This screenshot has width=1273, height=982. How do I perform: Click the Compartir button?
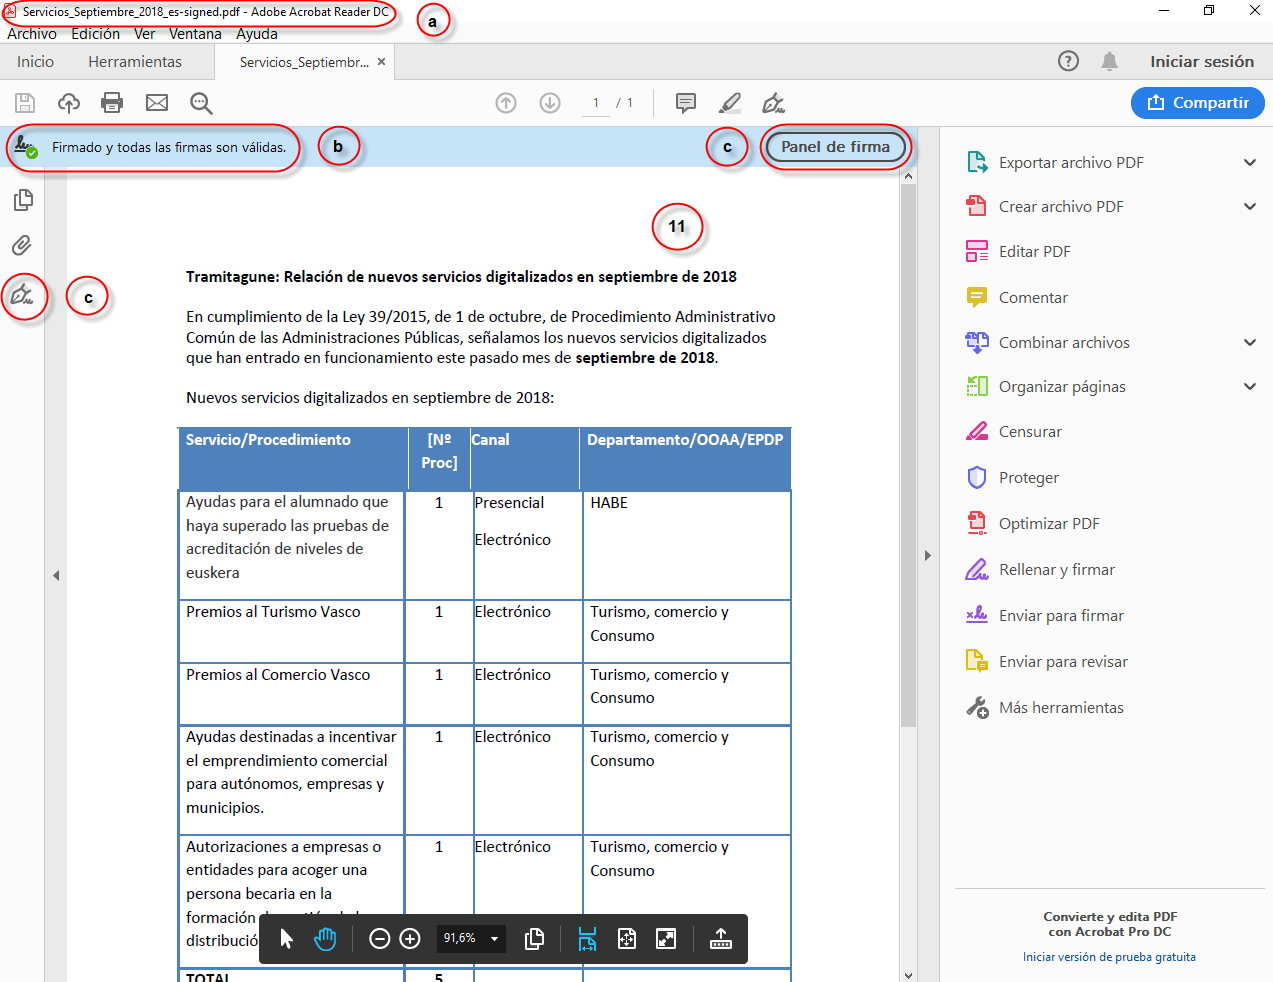click(x=1197, y=103)
